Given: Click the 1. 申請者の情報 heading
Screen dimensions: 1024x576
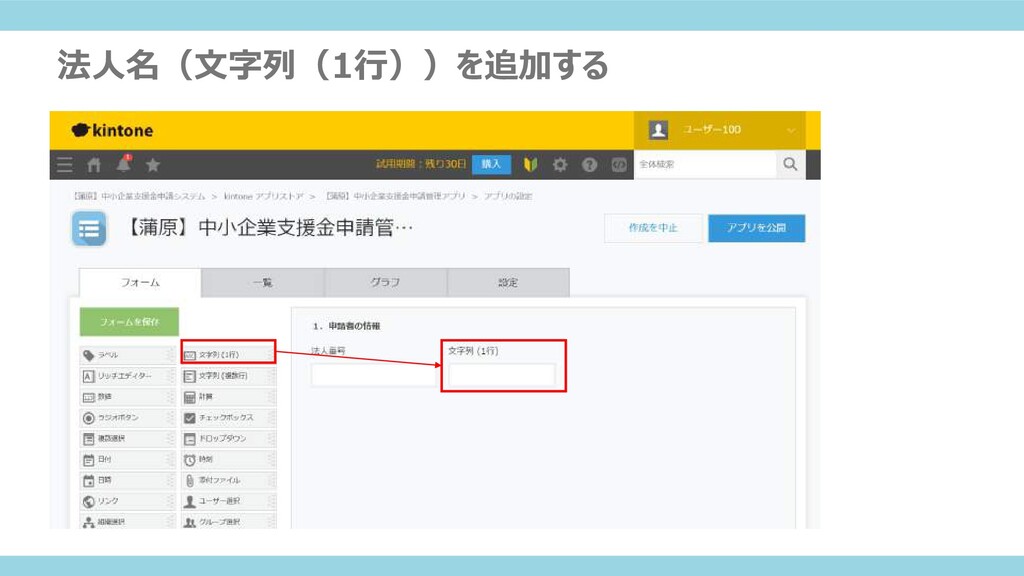Looking at the screenshot, I should 347,326.
